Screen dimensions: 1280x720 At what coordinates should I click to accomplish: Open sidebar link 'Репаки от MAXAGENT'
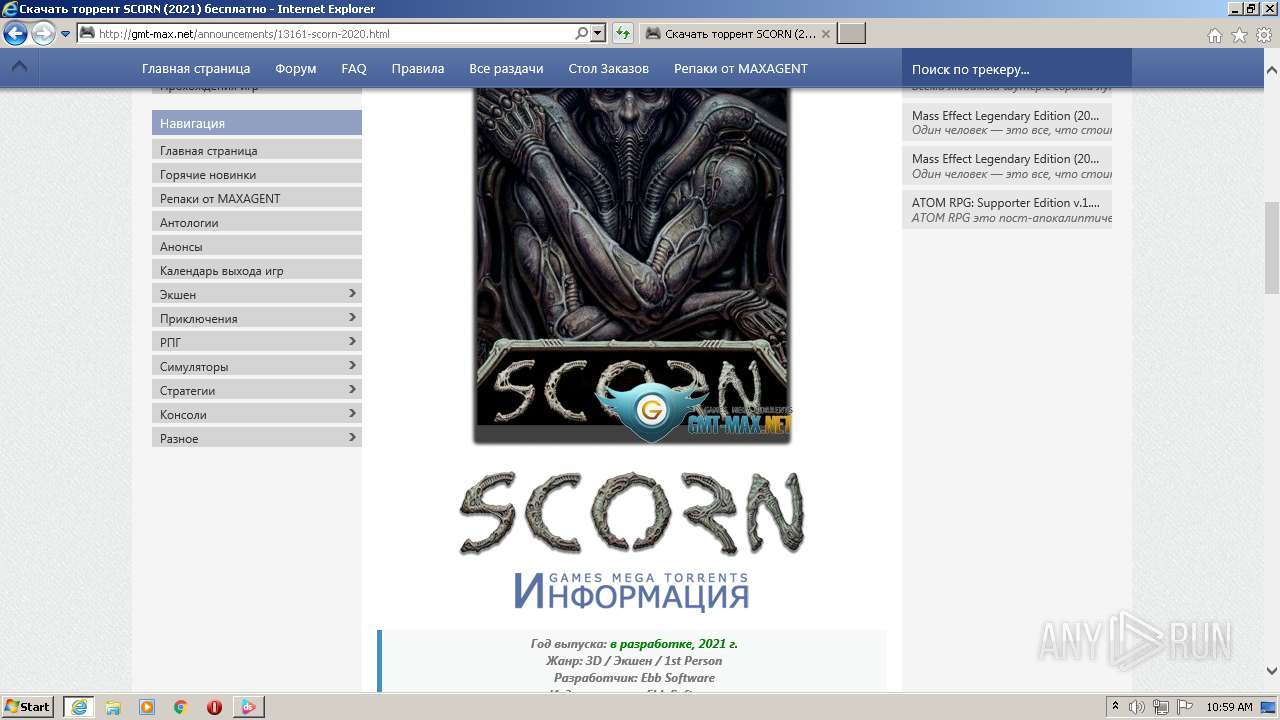click(x=257, y=198)
